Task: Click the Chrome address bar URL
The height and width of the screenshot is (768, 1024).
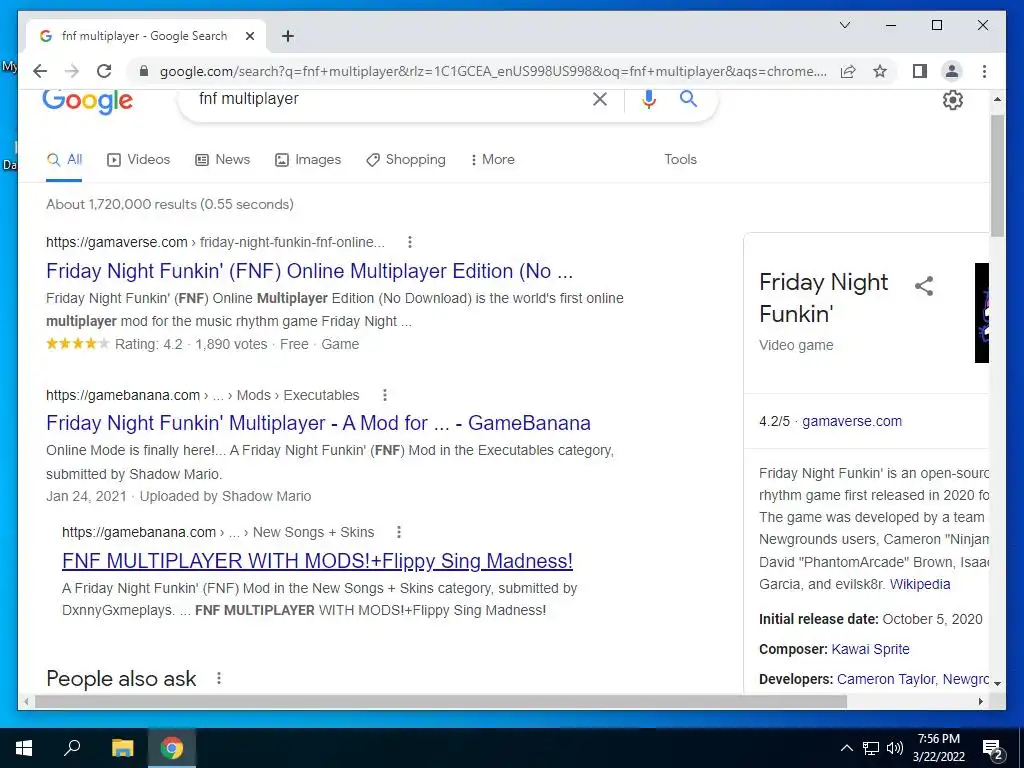Action: [x=493, y=71]
